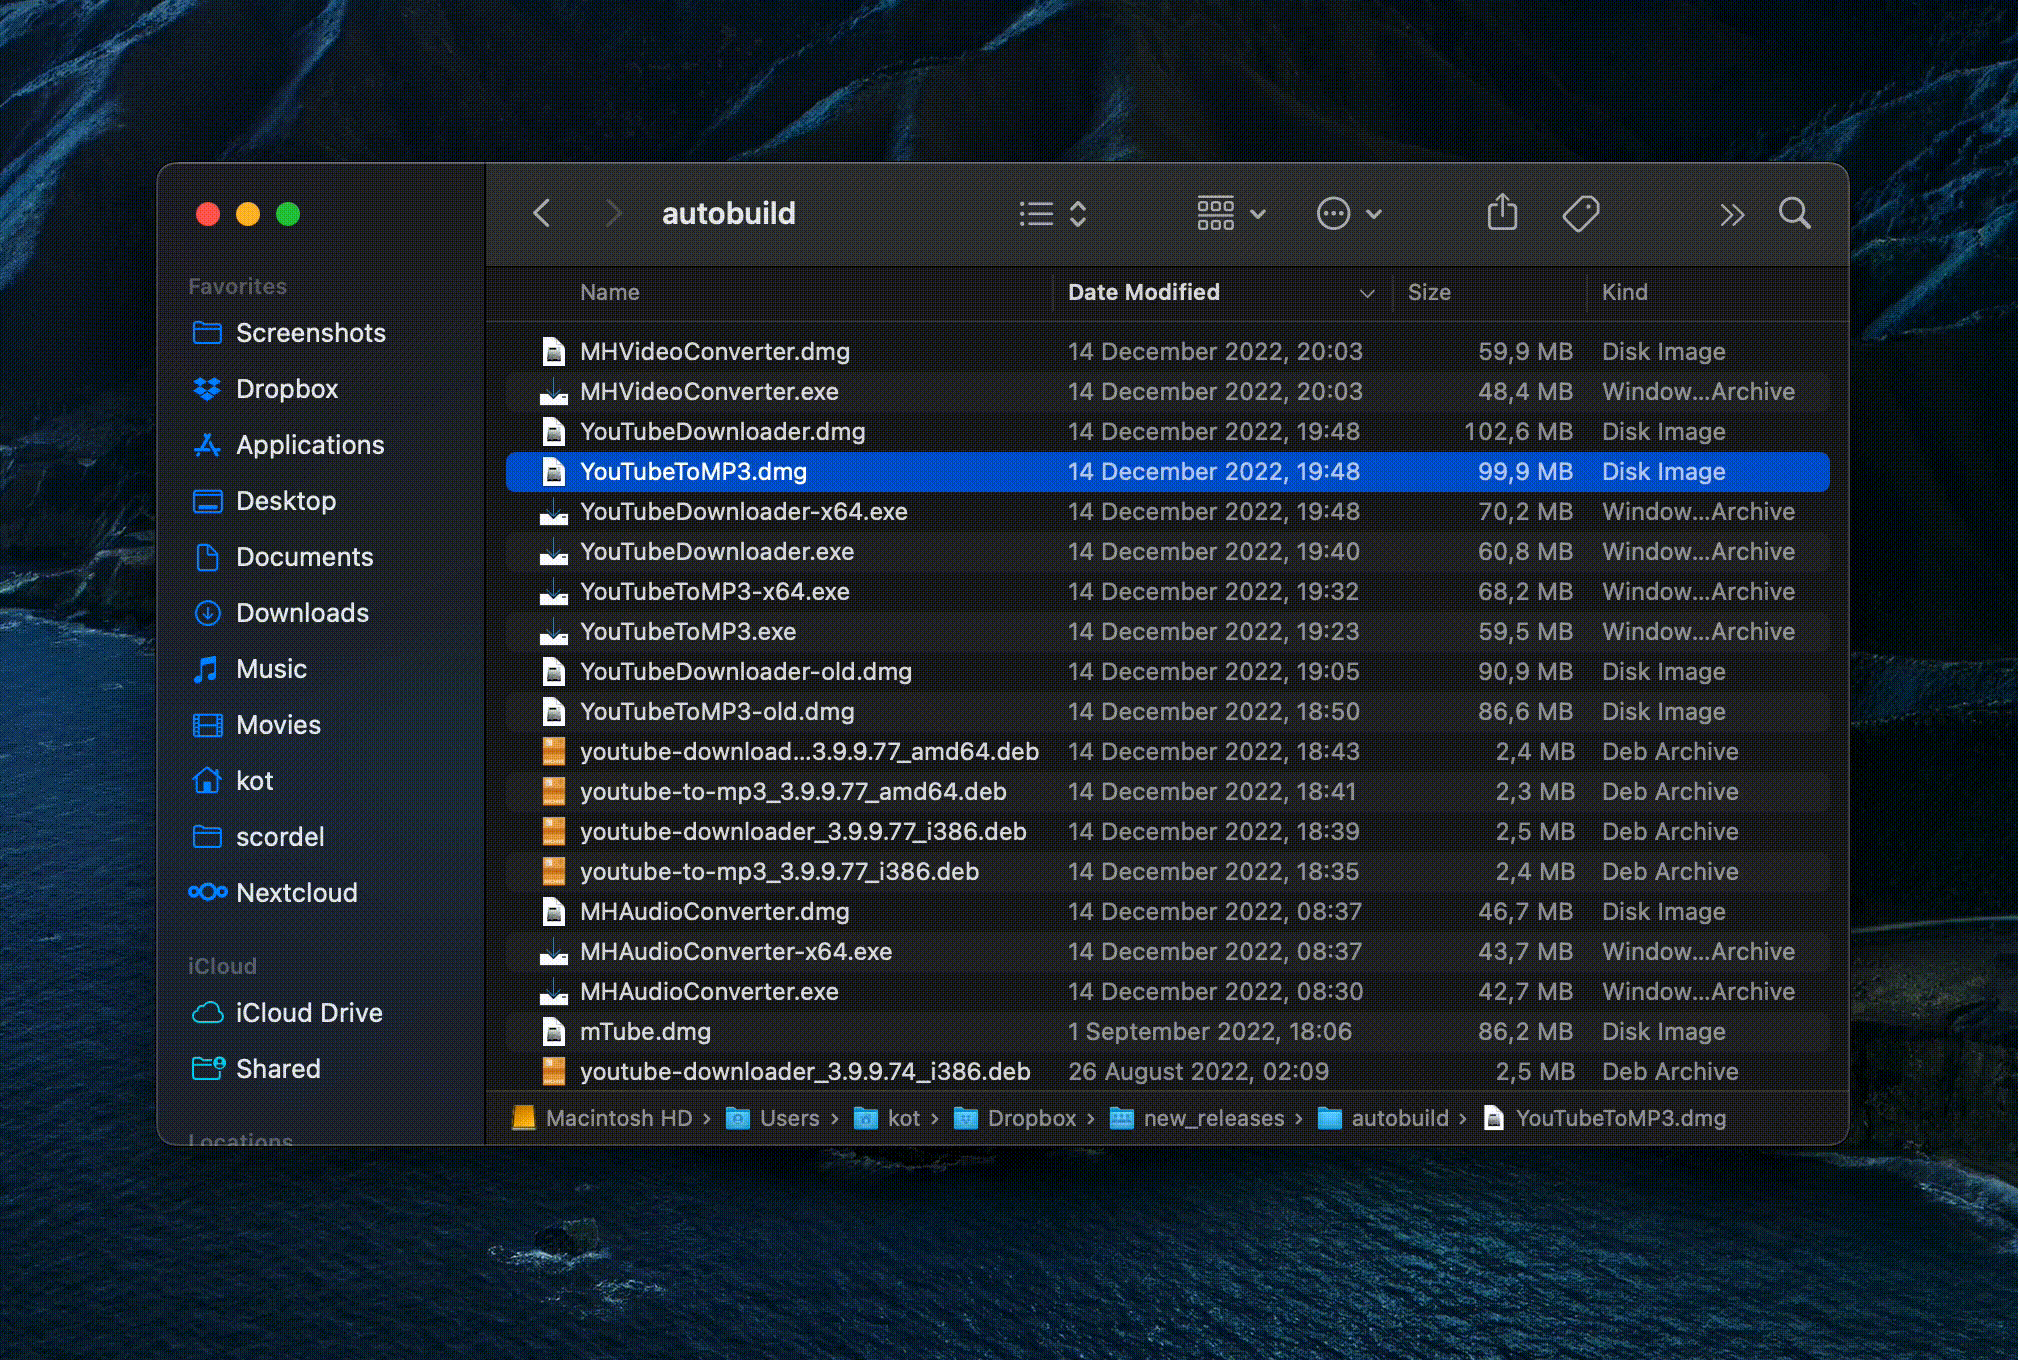Image resolution: width=2018 pixels, height=1360 pixels.
Task: Click deb package icon for youtube-to-mp3 amd64
Action: click(553, 791)
